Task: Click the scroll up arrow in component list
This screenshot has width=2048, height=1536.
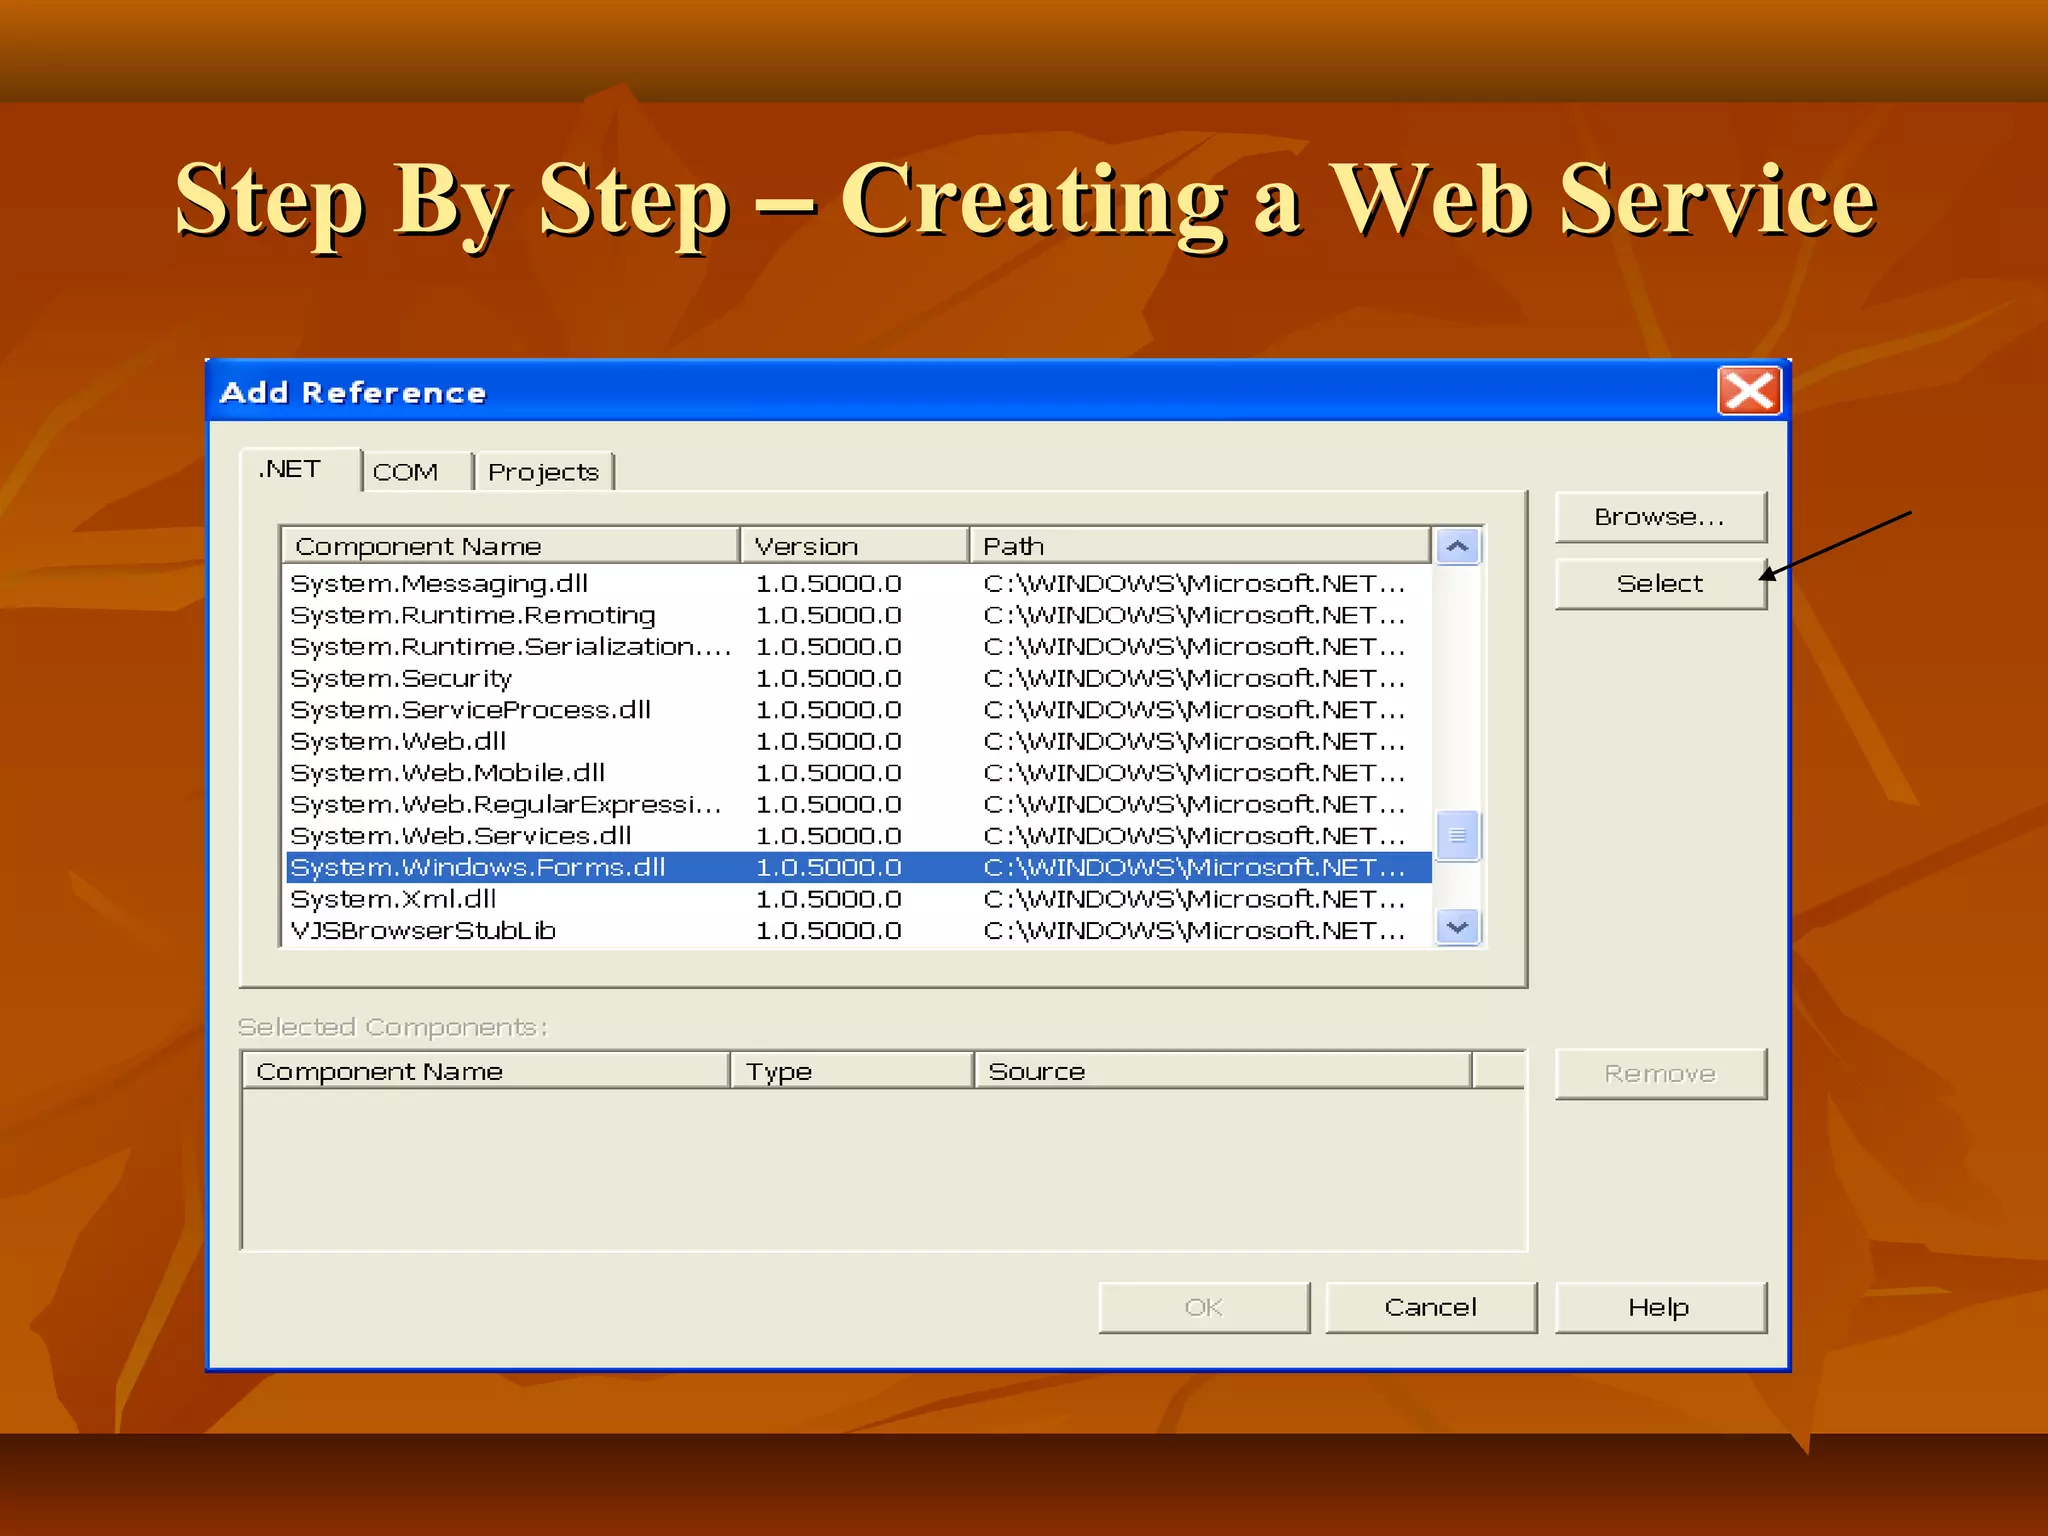Action: pos(1458,546)
